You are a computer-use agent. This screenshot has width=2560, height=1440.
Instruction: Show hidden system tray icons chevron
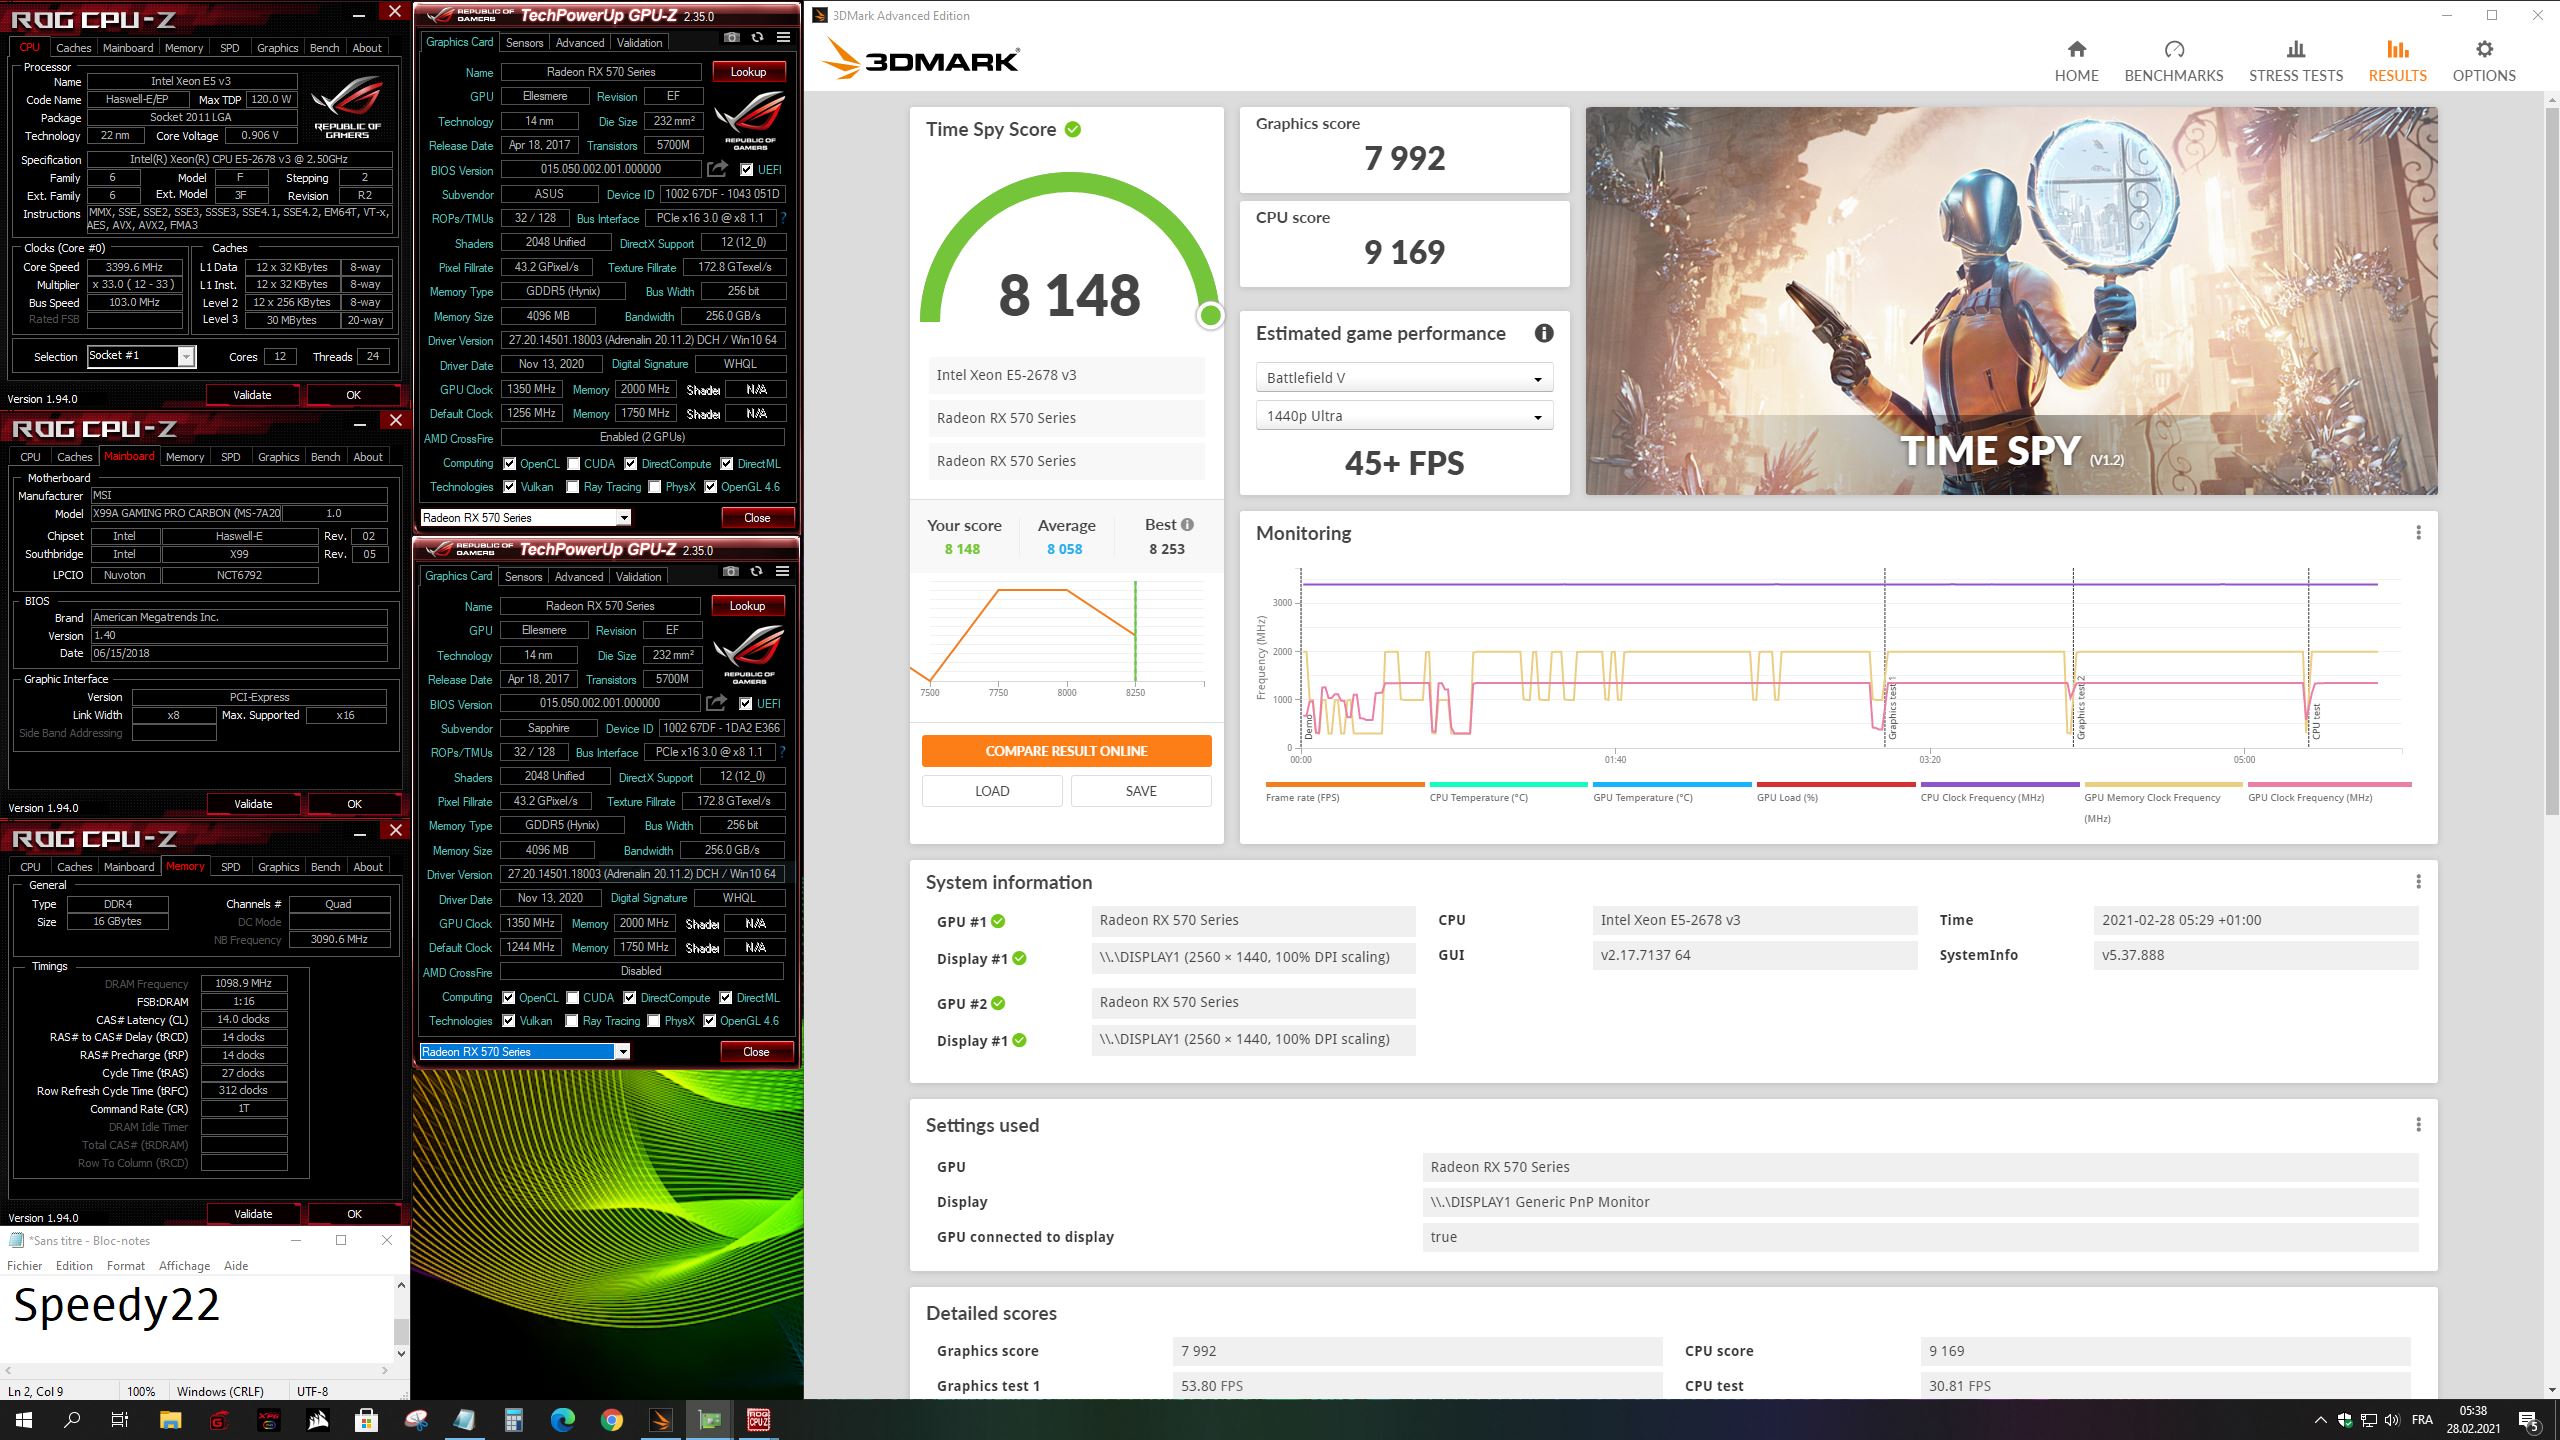point(2320,1420)
